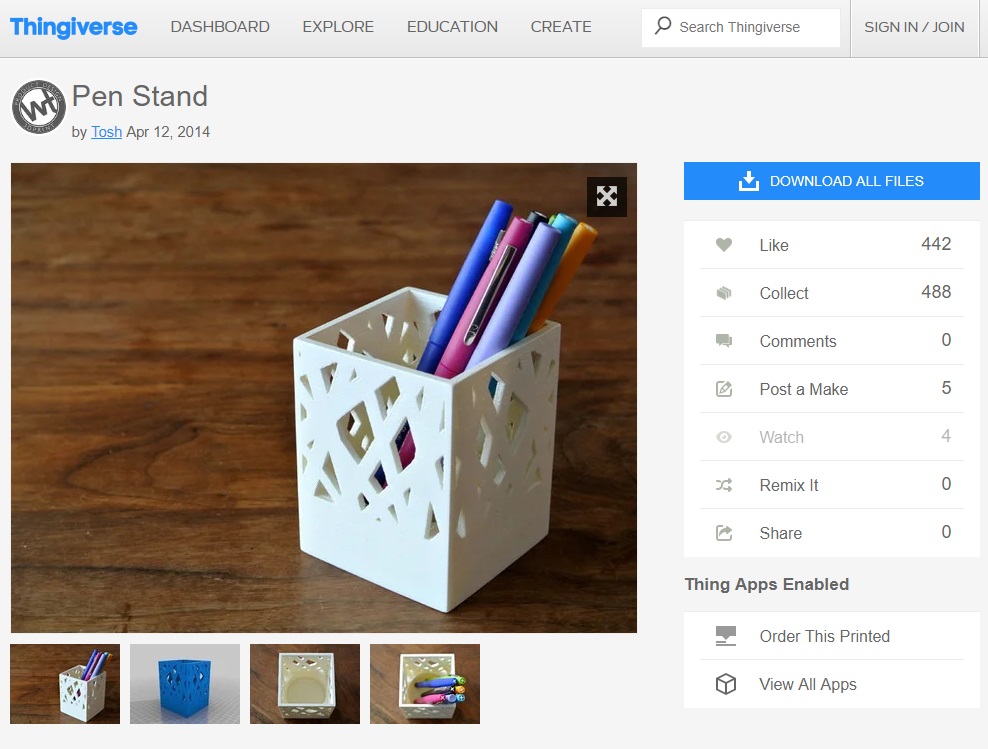
Task: Click the Thingiverse logo
Action: (x=74, y=27)
